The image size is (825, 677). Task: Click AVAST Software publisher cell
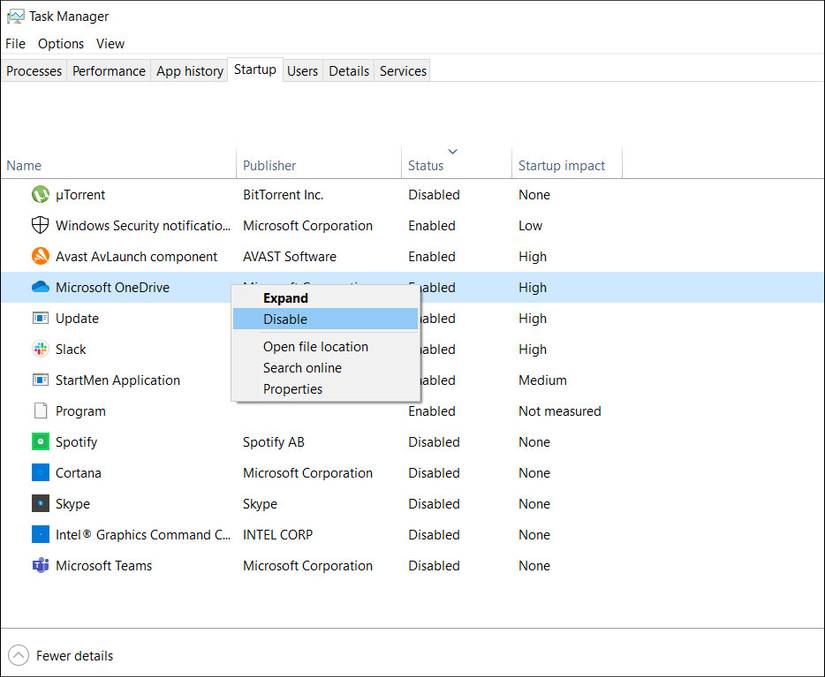pyautogui.click(x=289, y=257)
